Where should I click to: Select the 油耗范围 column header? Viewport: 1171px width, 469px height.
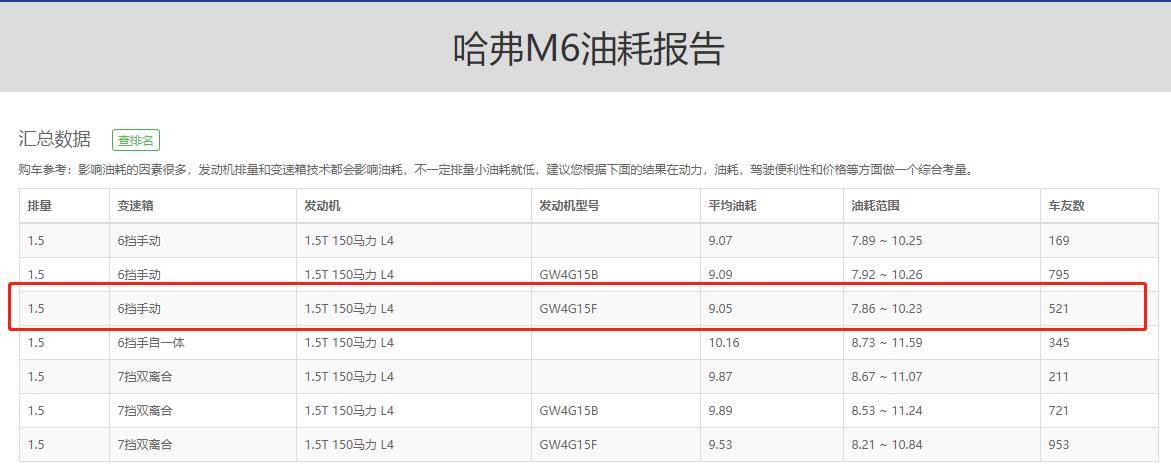(875, 205)
